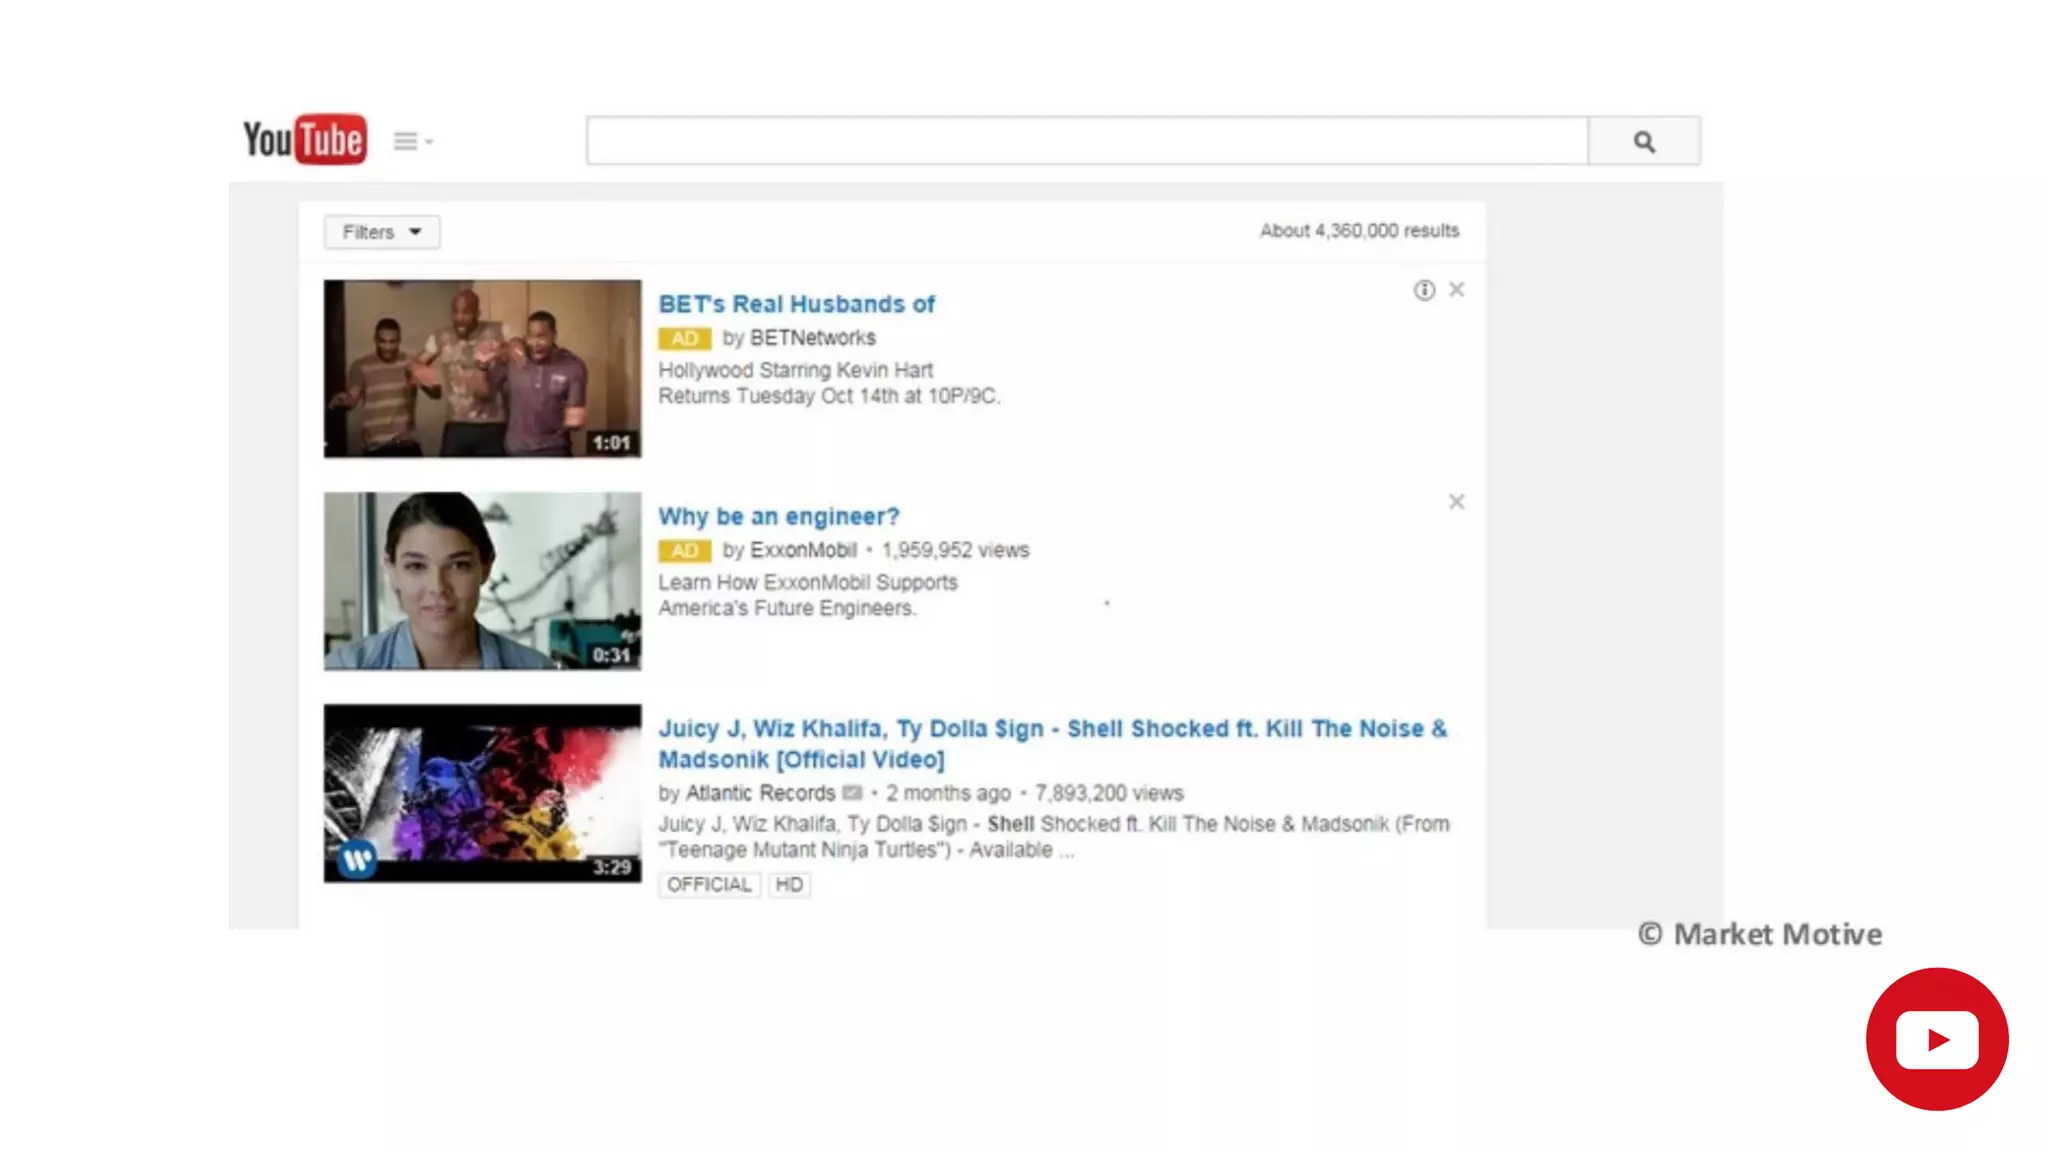Image resolution: width=2048 pixels, height=1152 pixels.
Task: Dismiss the BET's Real Husbands ad
Action: tap(1456, 290)
